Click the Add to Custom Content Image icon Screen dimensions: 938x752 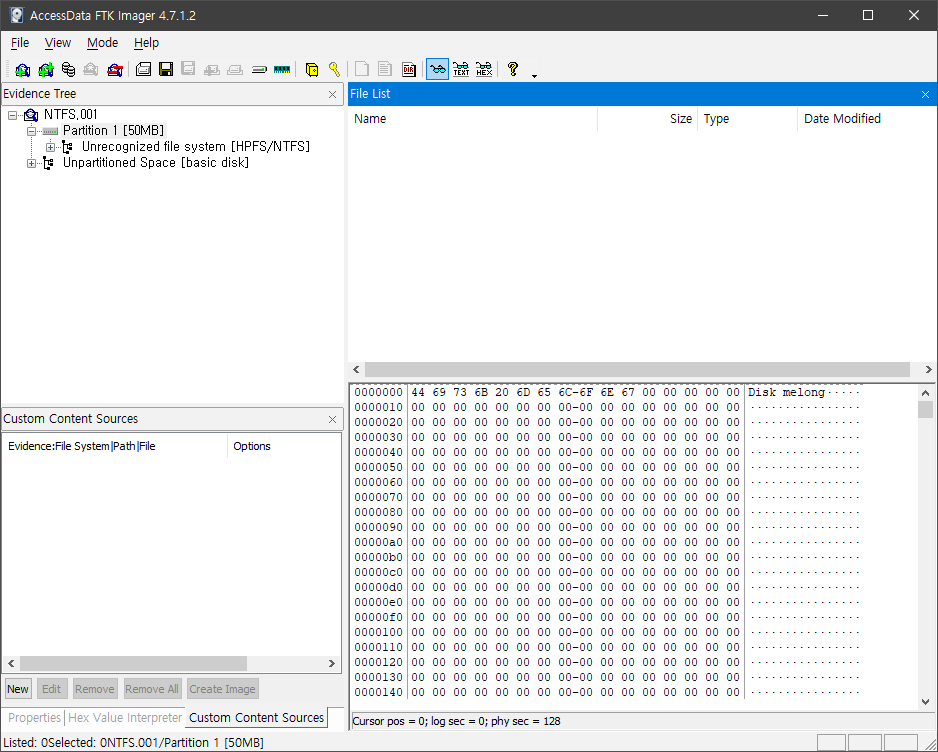coord(211,69)
